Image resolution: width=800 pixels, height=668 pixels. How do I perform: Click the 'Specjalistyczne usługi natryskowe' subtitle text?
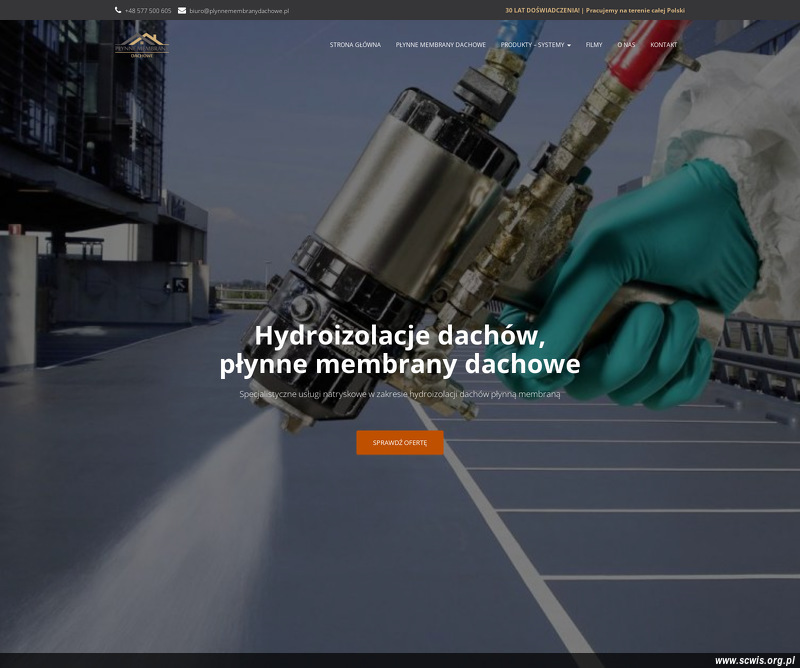(400, 394)
